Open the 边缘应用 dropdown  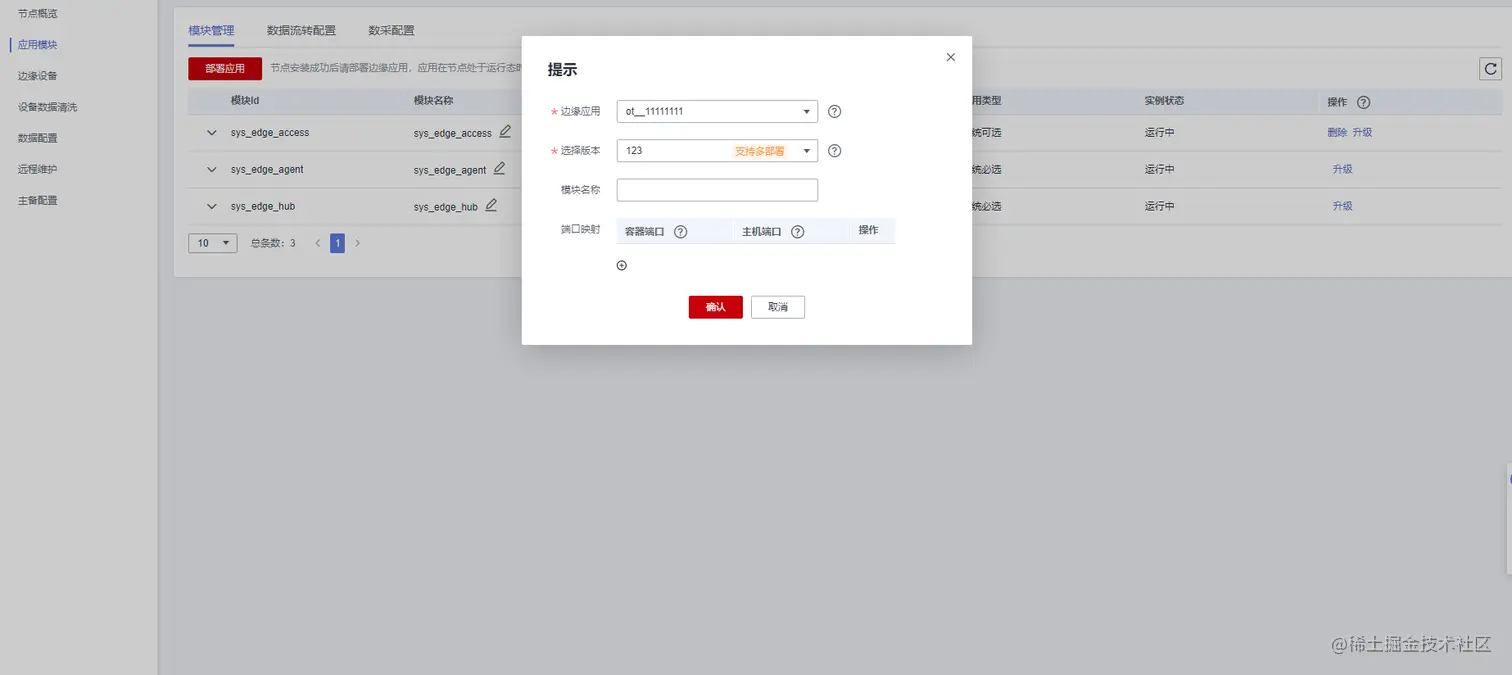(717, 111)
